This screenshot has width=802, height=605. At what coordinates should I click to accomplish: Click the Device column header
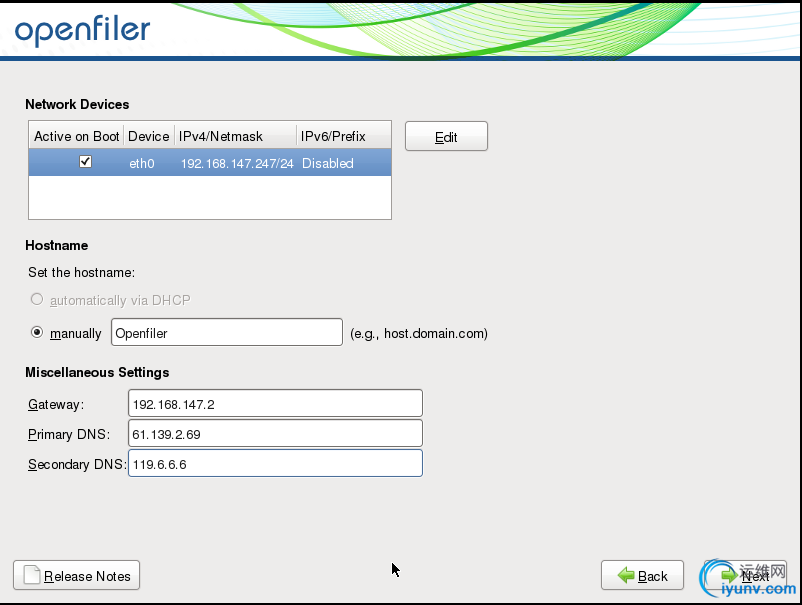click(x=149, y=137)
